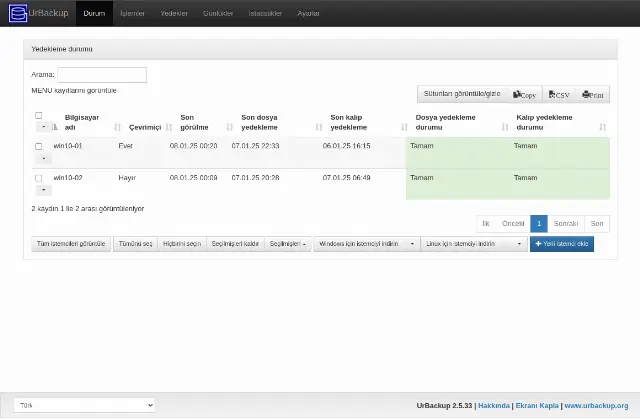640x420 pixels.
Task: Open Seçilmişleri dropdown menu
Action: click(288, 244)
